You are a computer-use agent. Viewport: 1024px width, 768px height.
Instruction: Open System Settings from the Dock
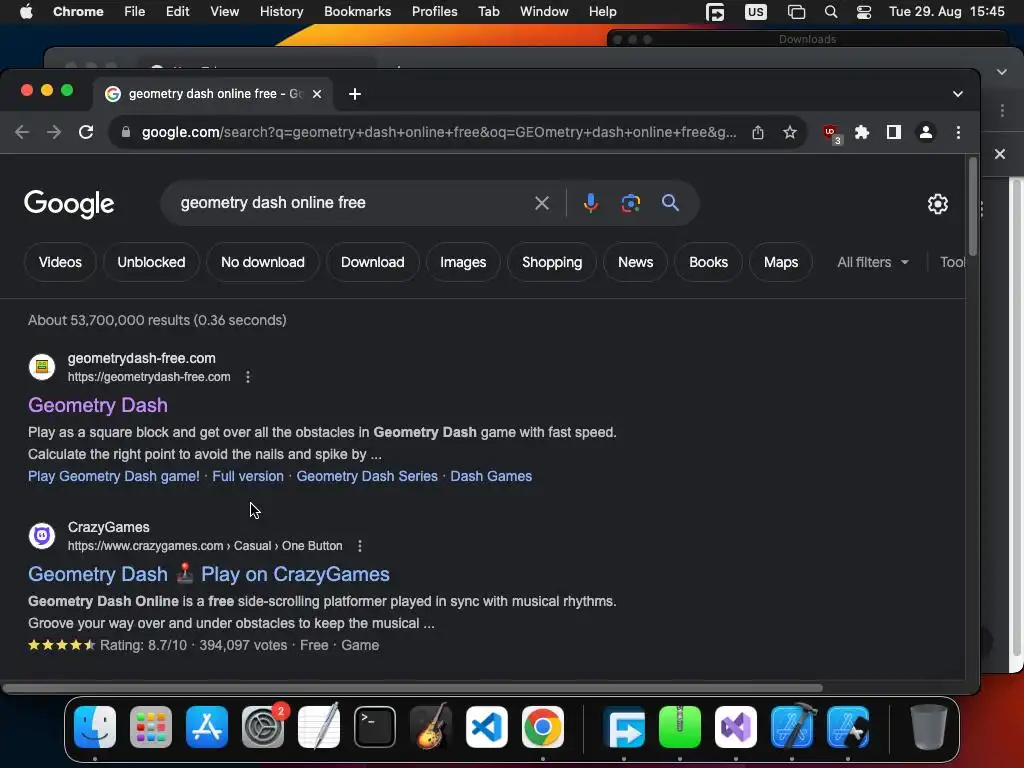point(263,727)
